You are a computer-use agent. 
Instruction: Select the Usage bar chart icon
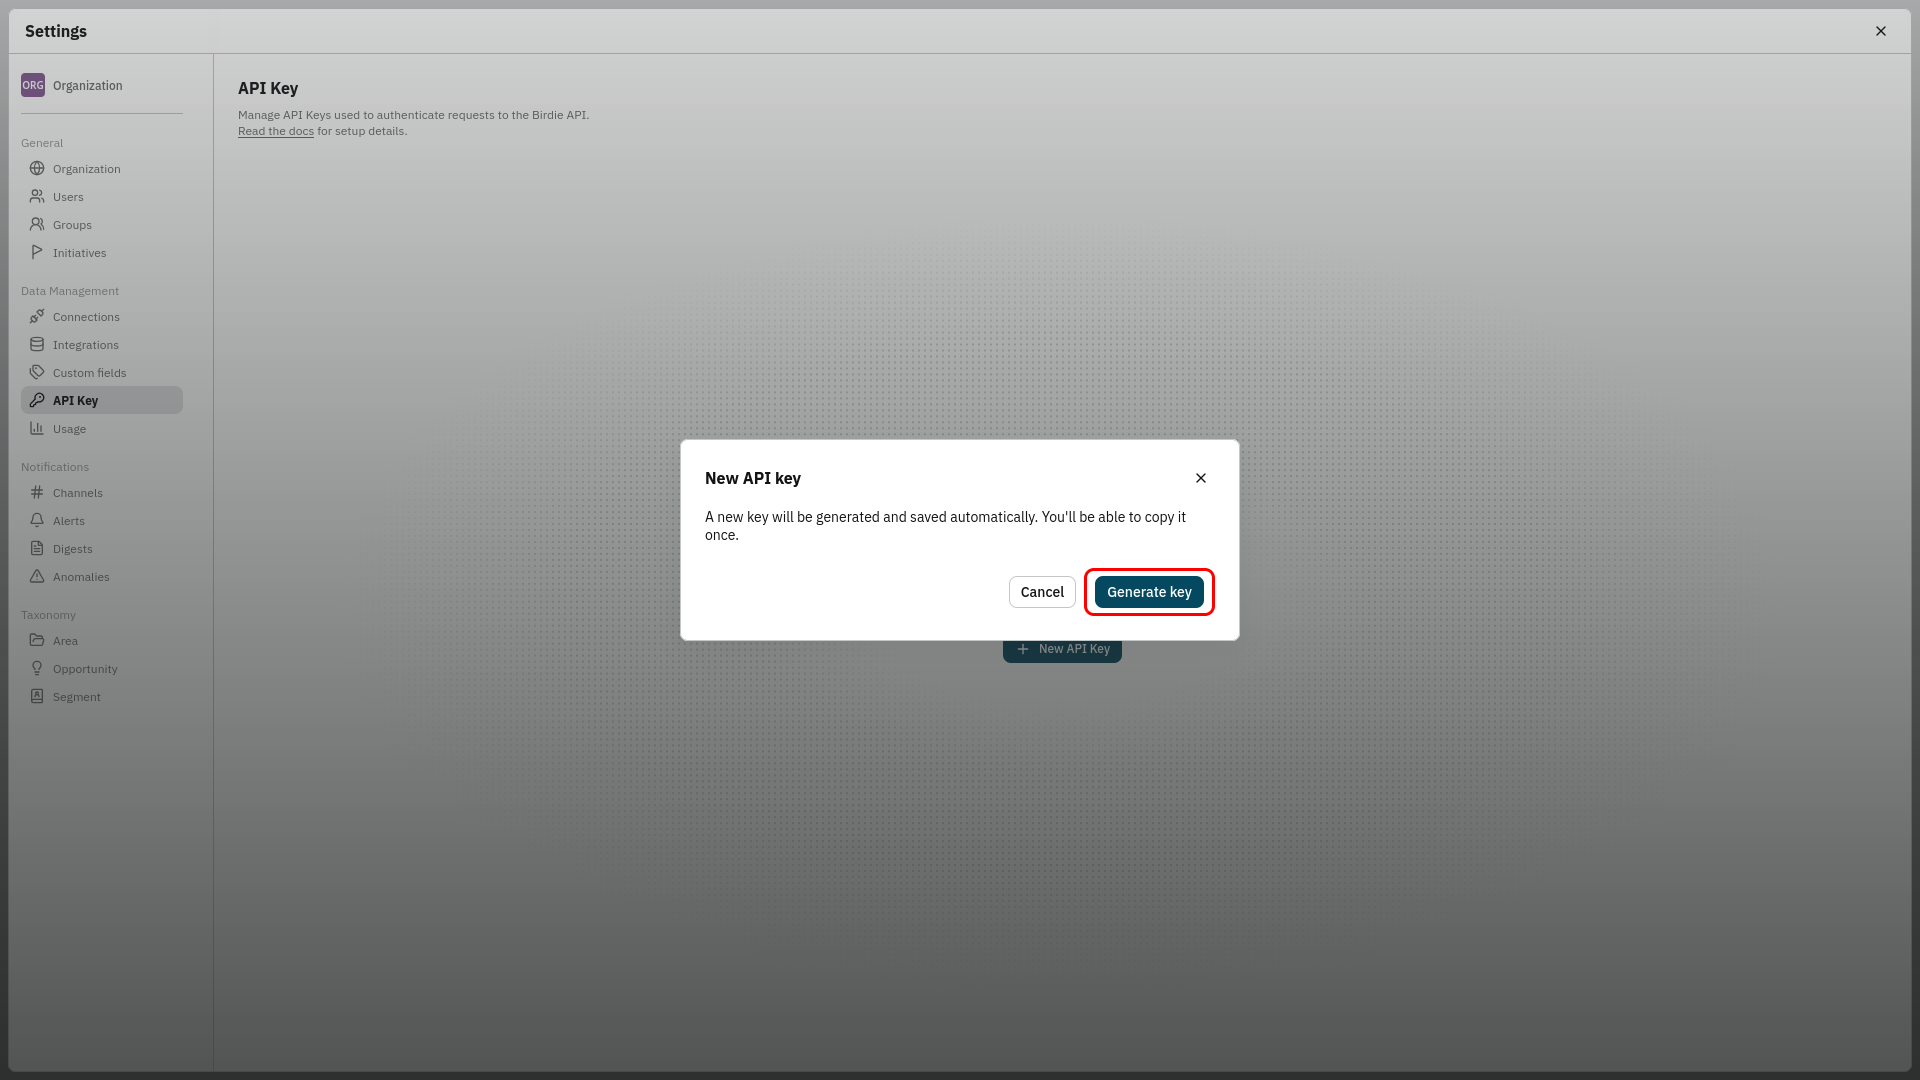click(37, 428)
